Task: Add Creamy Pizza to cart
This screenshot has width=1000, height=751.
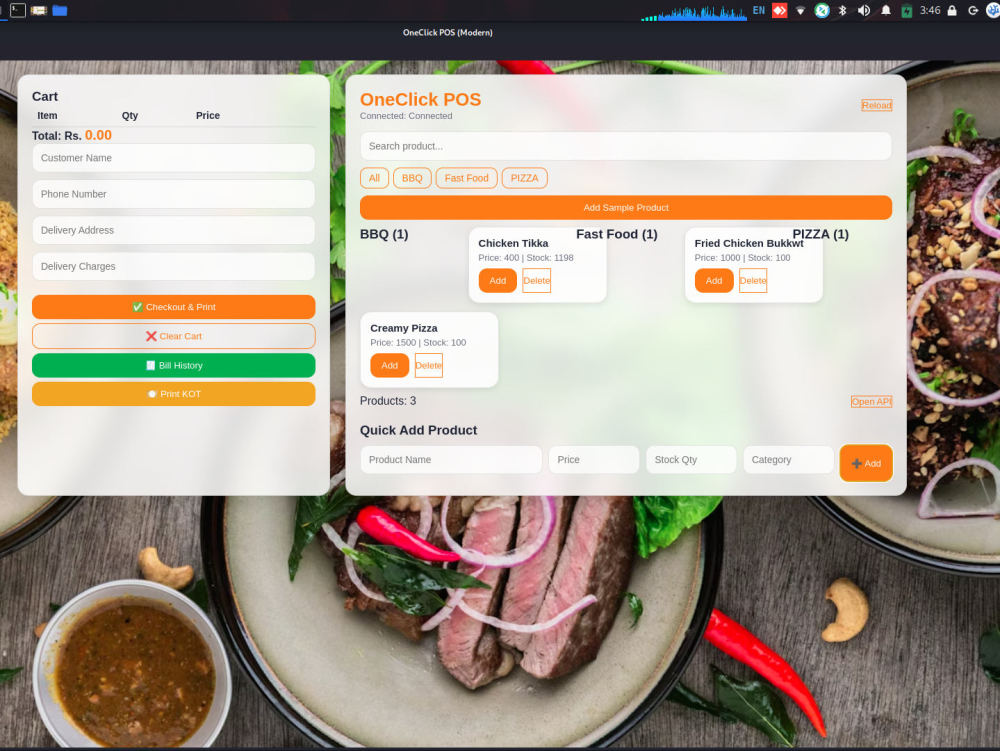Action: coord(390,365)
